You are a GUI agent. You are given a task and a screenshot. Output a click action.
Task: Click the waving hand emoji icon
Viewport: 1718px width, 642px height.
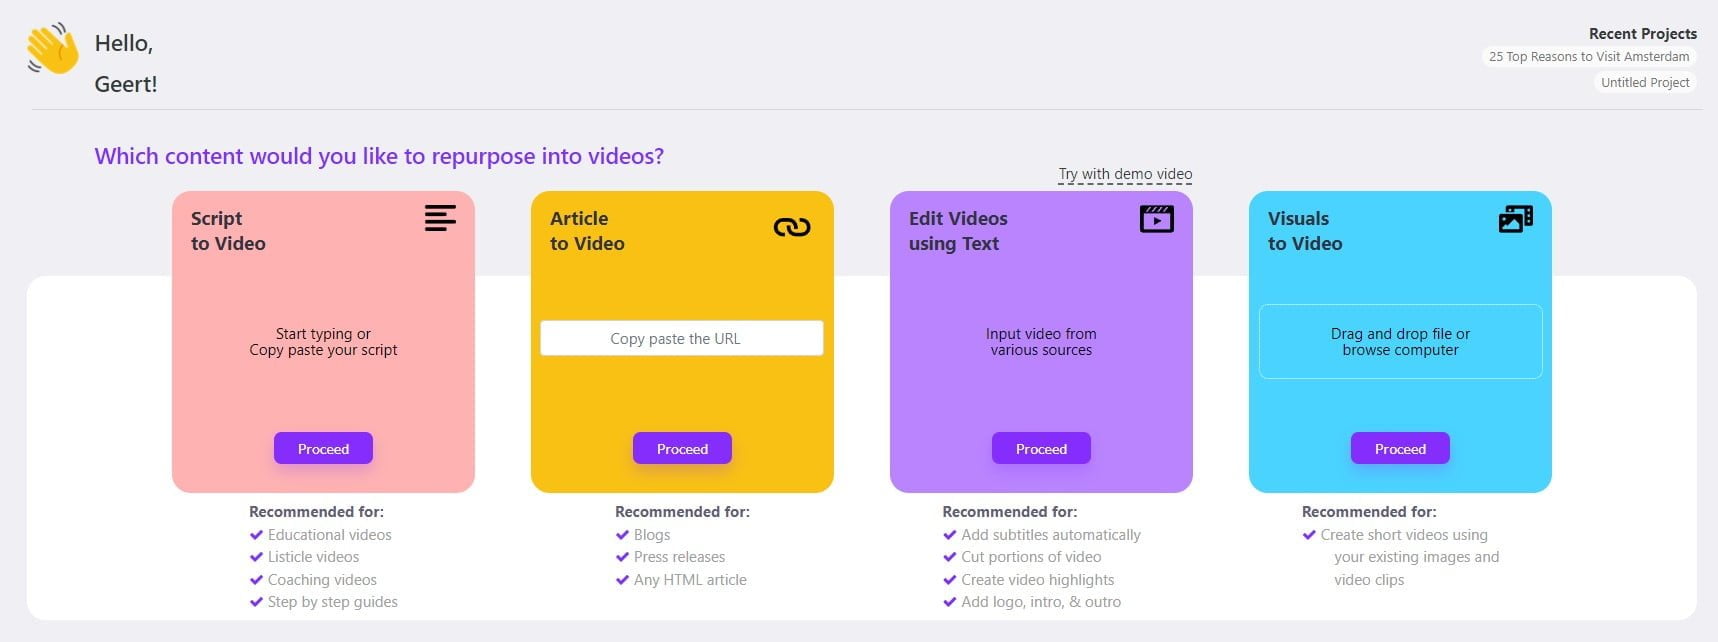click(x=53, y=49)
